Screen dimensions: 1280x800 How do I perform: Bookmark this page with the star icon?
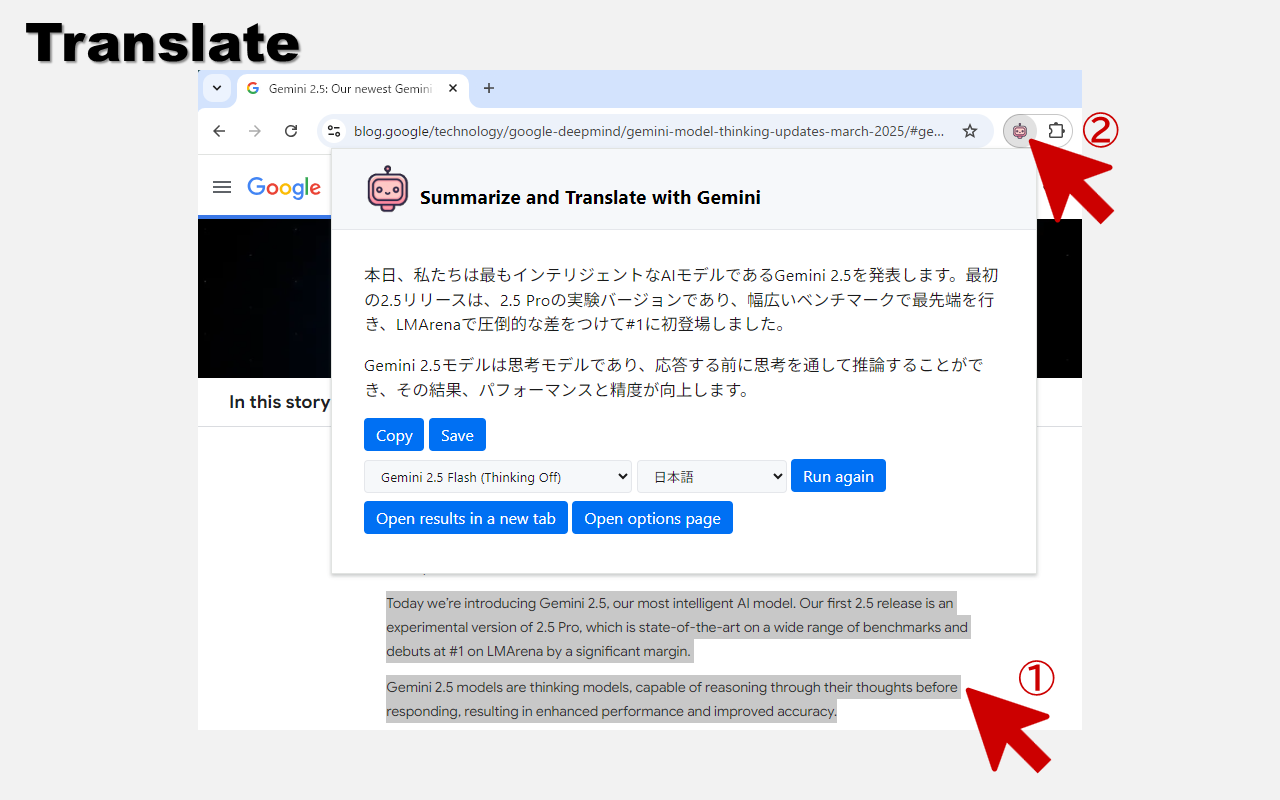pos(970,131)
